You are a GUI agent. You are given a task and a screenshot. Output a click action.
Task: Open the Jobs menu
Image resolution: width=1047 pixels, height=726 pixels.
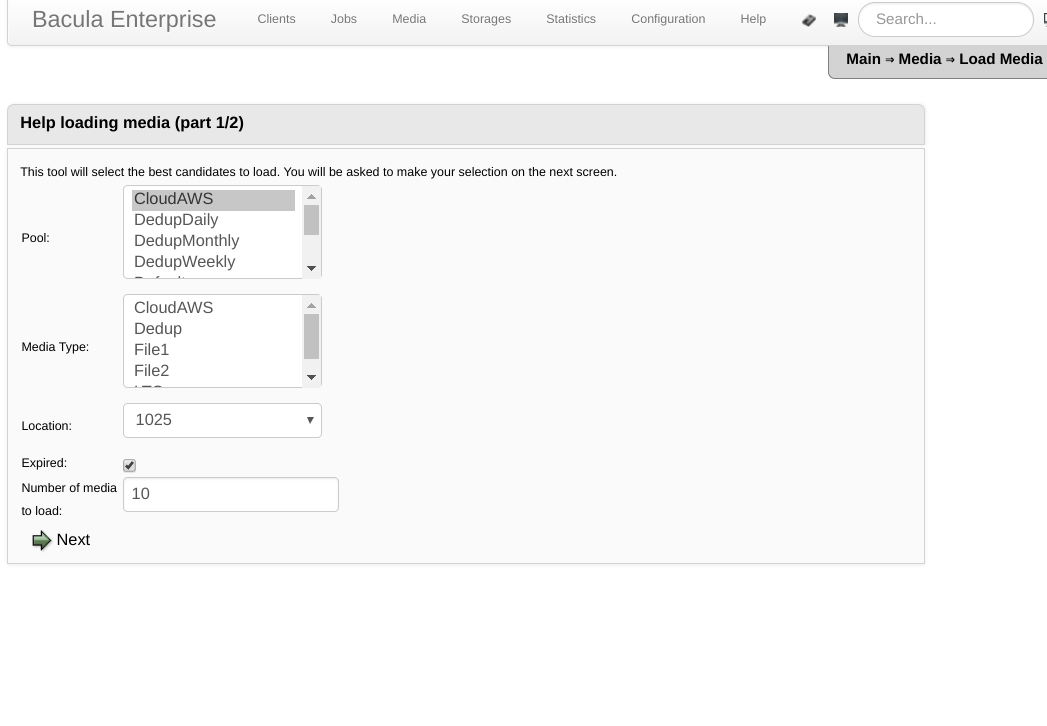[x=344, y=19]
